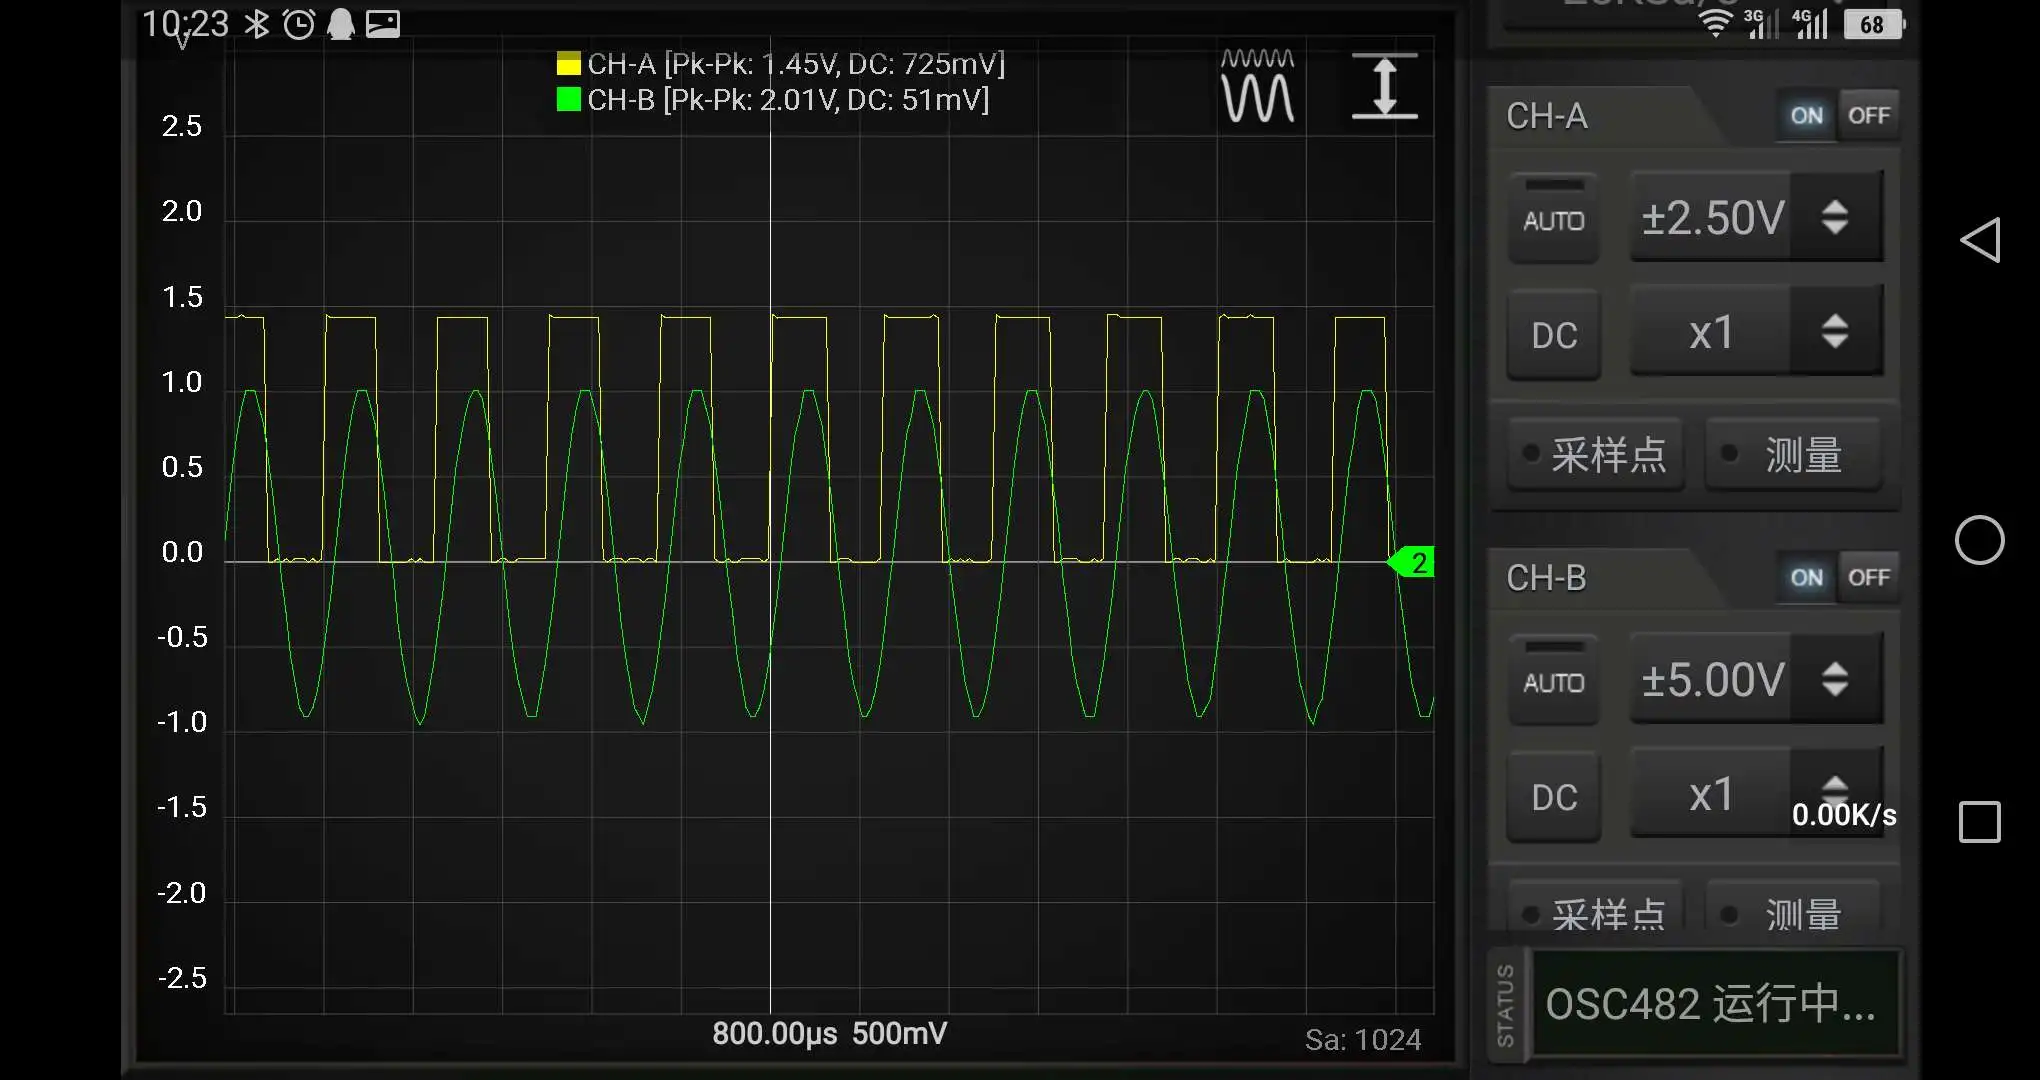Image resolution: width=2040 pixels, height=1080 pixels.
Task: Toggle CH-B DC coupling button
Action: (1554, 797)
